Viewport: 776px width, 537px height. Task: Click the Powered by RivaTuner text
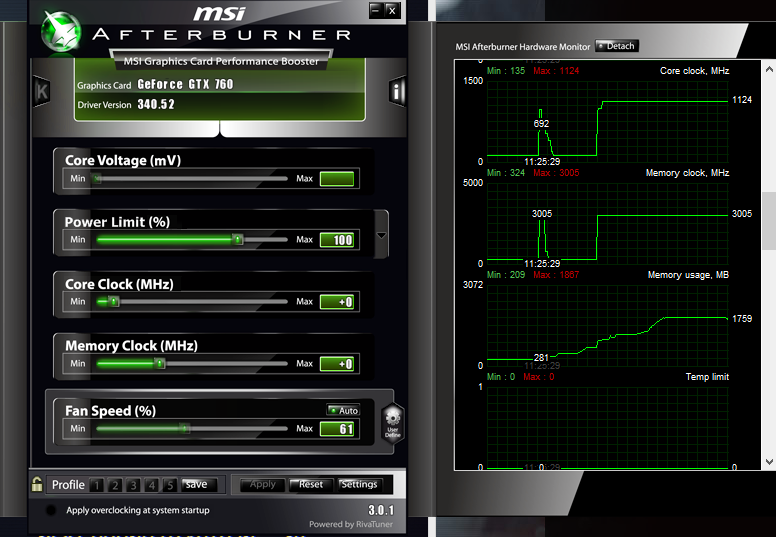pyautogui.click(x=351, y=524)
